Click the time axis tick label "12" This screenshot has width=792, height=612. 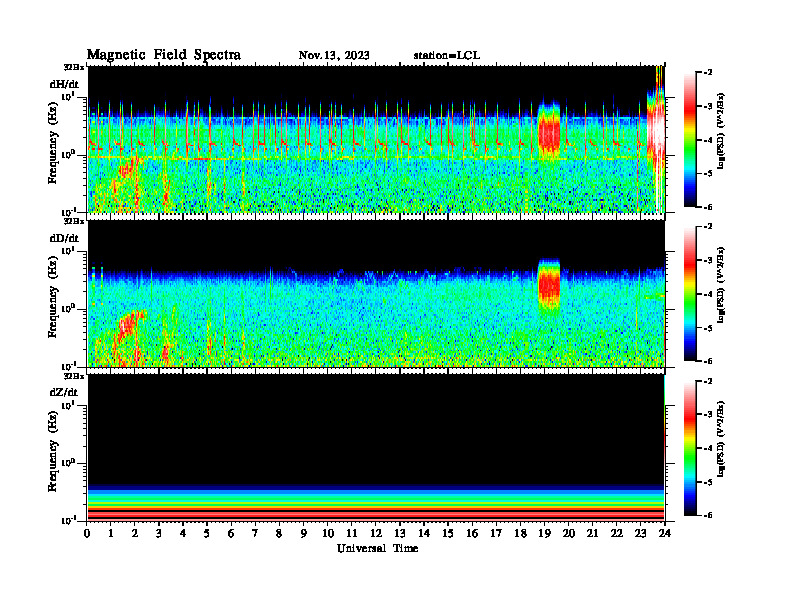(376, 534)
